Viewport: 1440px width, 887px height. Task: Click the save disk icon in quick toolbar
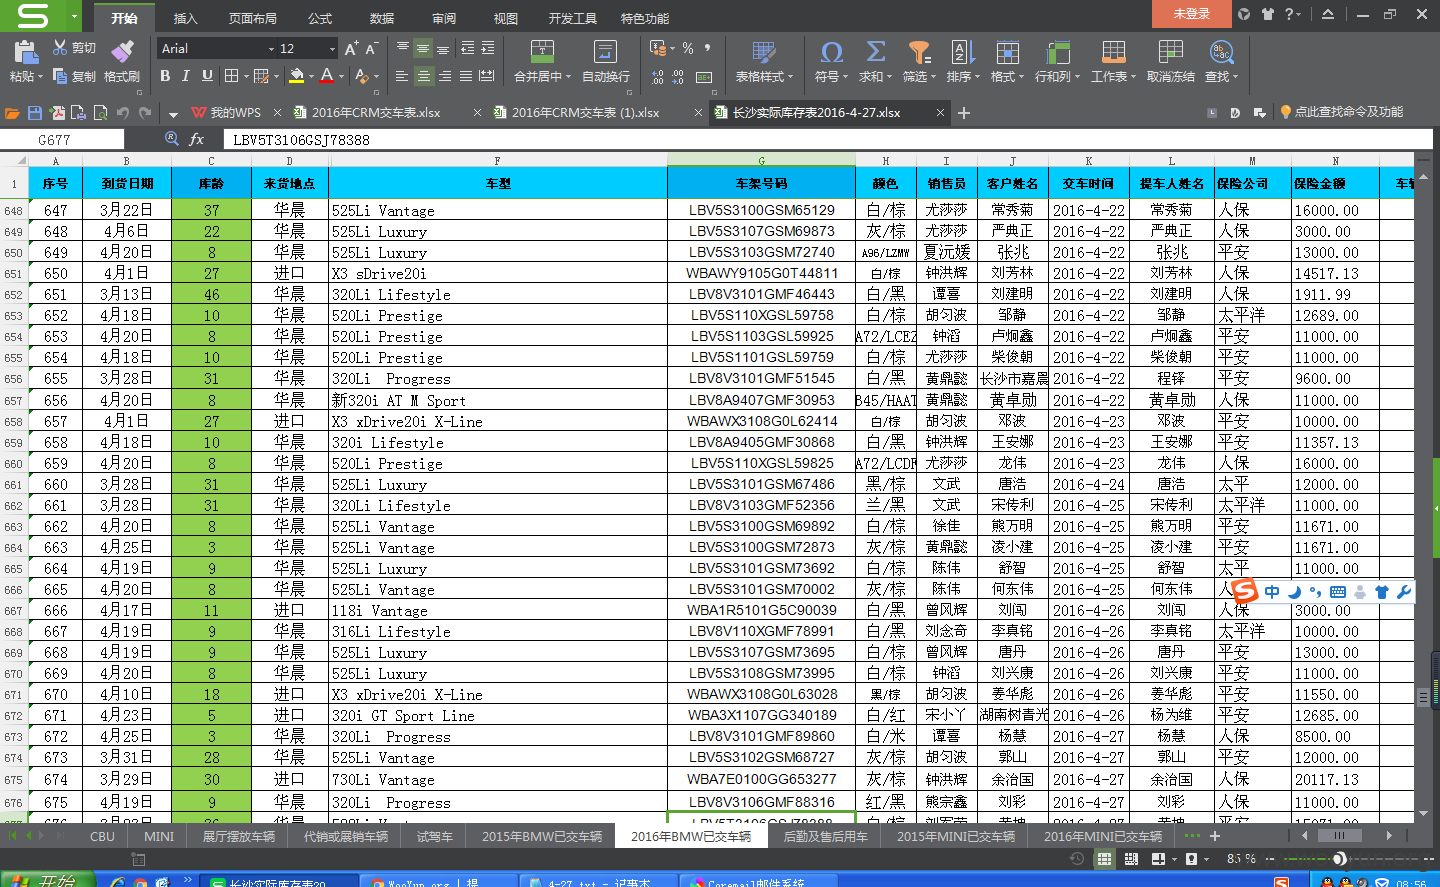(x=35, y=113)
